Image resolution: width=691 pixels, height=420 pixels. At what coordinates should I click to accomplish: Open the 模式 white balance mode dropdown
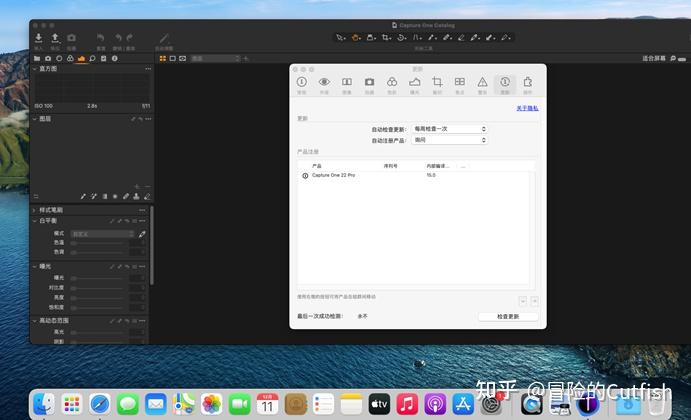(102, 234)
